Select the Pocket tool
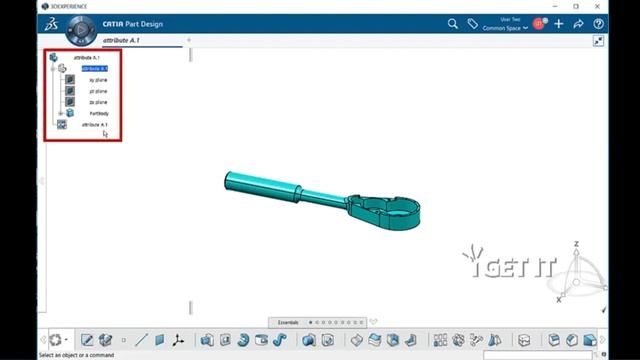 tap(225, 340)
